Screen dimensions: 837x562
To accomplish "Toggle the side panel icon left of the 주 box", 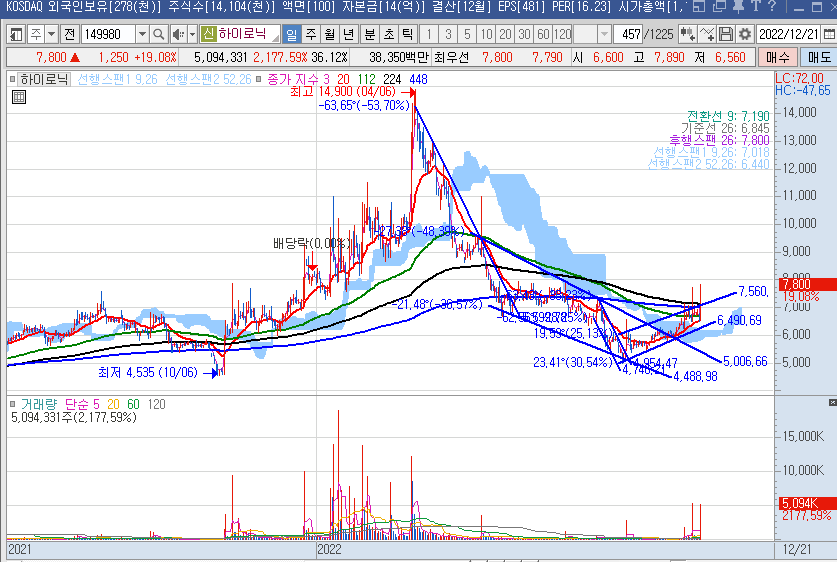I will [x=16, y=35].
